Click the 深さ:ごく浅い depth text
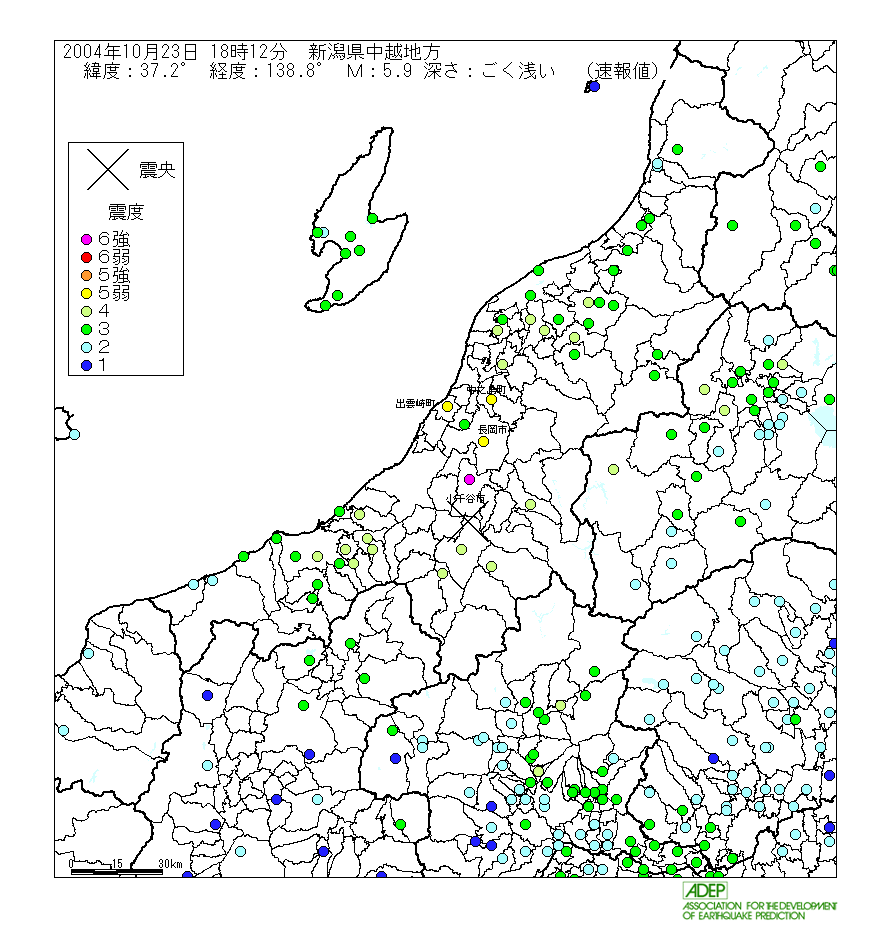The width and height of the screenshot is (895, 925). point(489,71)
